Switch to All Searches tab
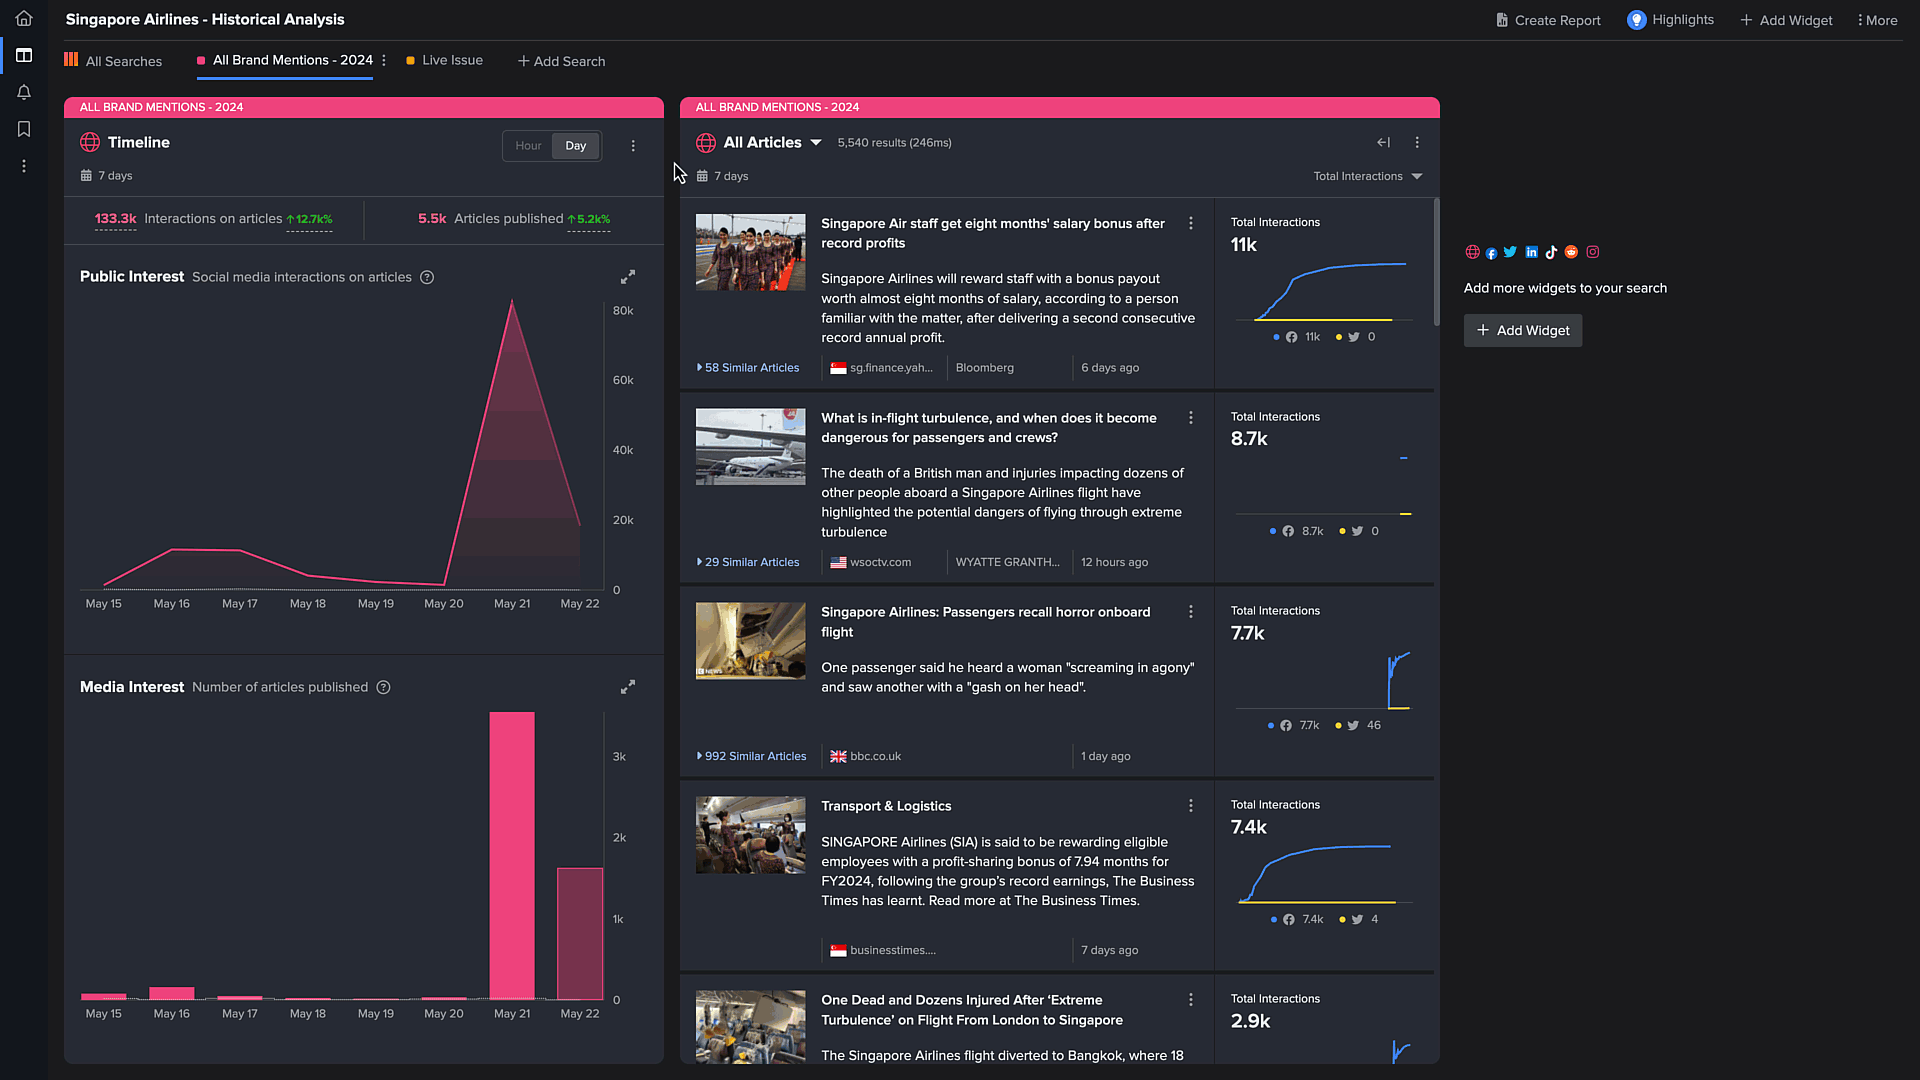1920x1080 pixels. pyautogui.click(x=113, y=61)
